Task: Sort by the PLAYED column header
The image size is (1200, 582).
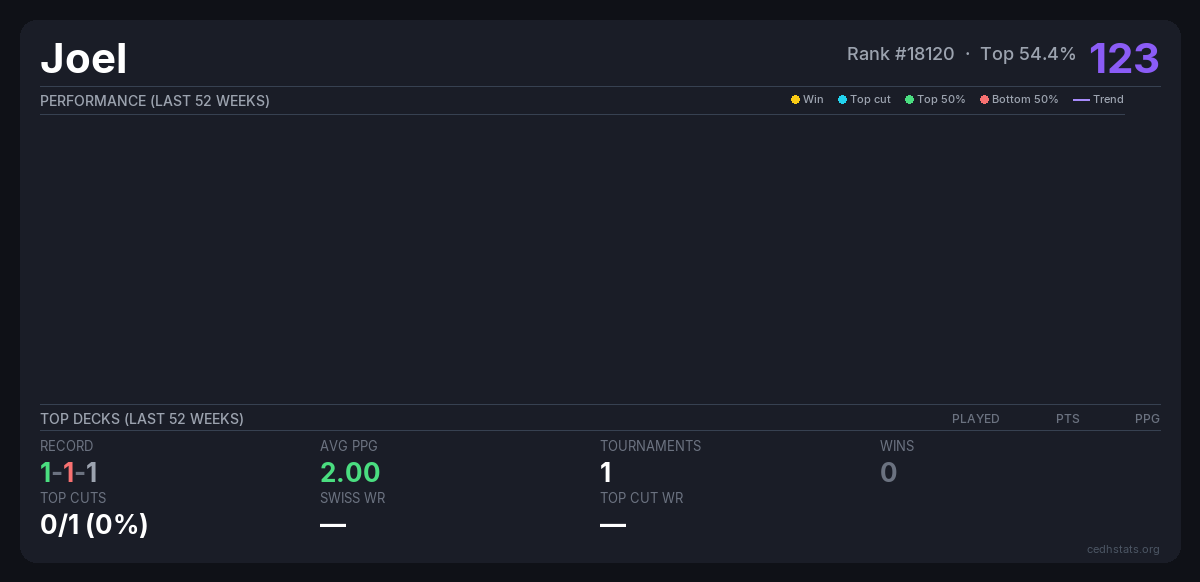Action: click(975, 419)
